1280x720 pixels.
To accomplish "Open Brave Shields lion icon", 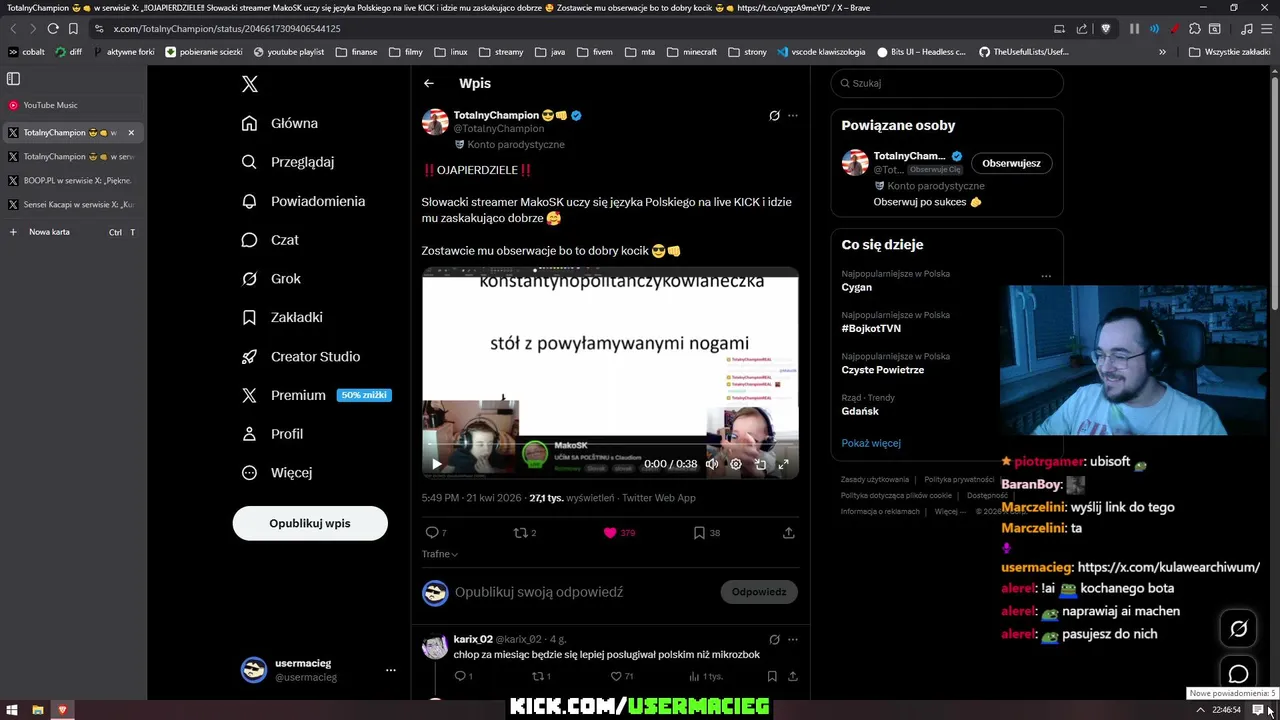I will click(x=1105, y=29).
